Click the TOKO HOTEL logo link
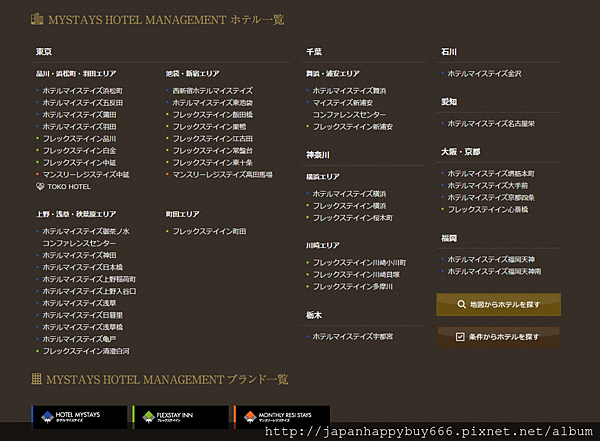600x441 pixels. (x=64, y=186)
